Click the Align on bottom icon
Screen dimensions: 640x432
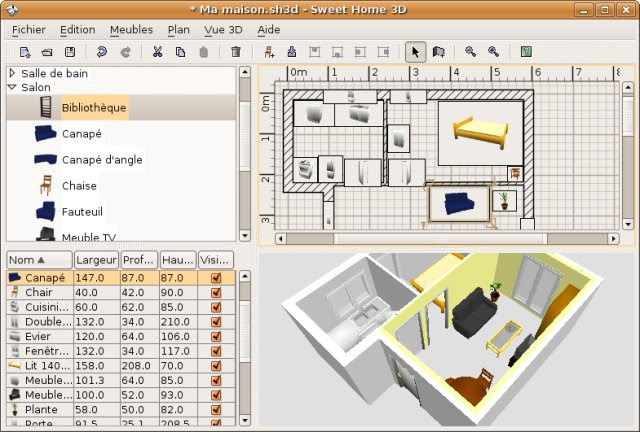click(337, 52)
